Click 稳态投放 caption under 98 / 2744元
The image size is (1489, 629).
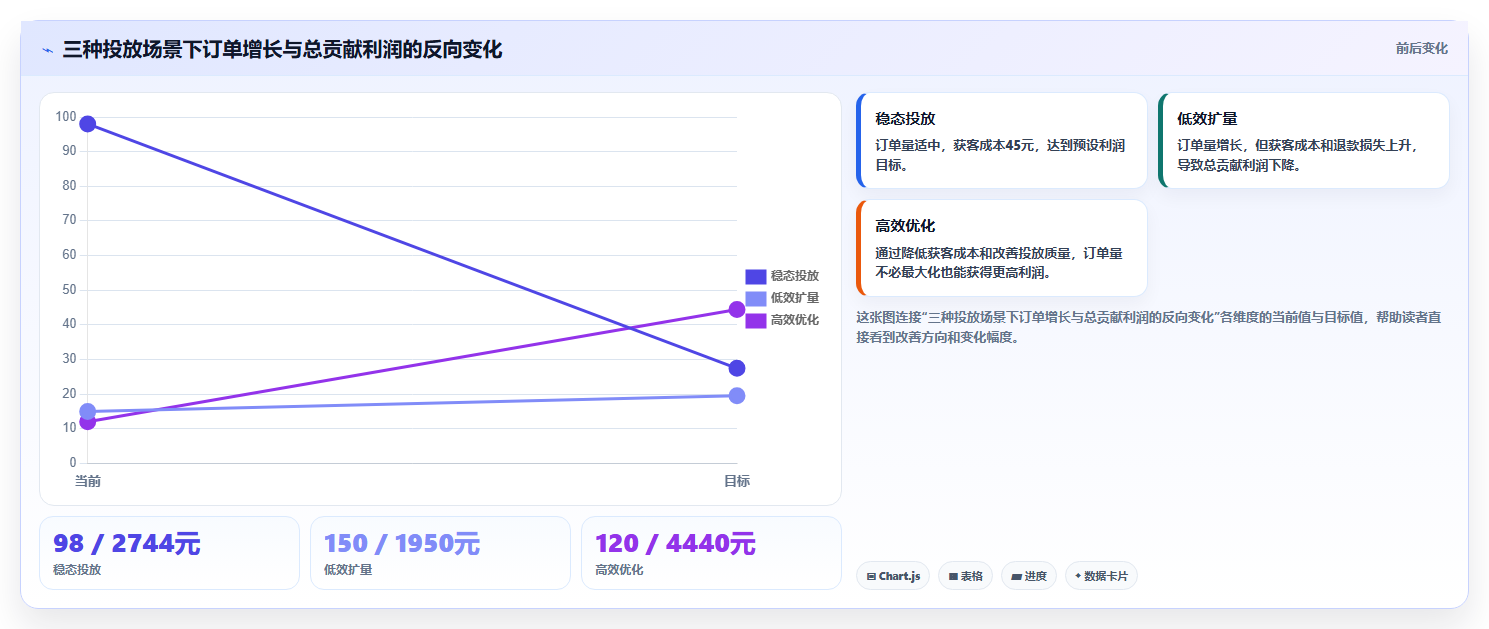(77, 570)
